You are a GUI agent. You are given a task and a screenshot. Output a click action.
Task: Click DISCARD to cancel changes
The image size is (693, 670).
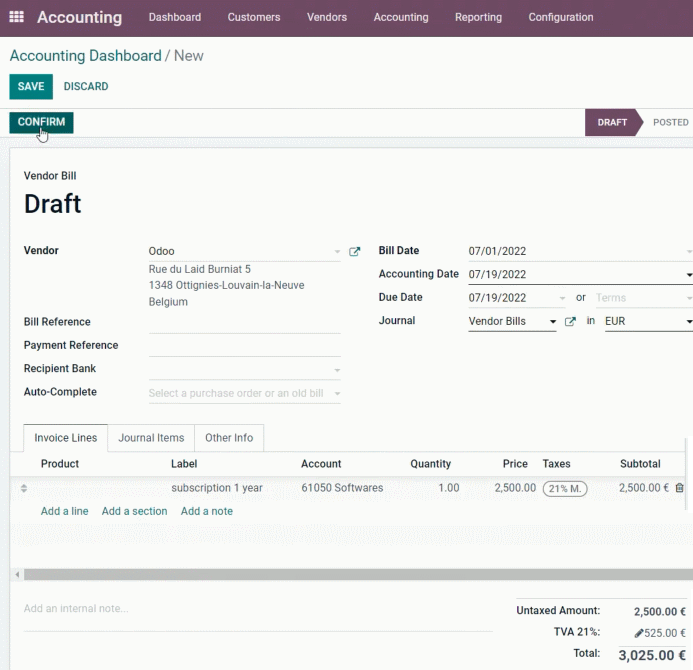click(x=86, y=87)
